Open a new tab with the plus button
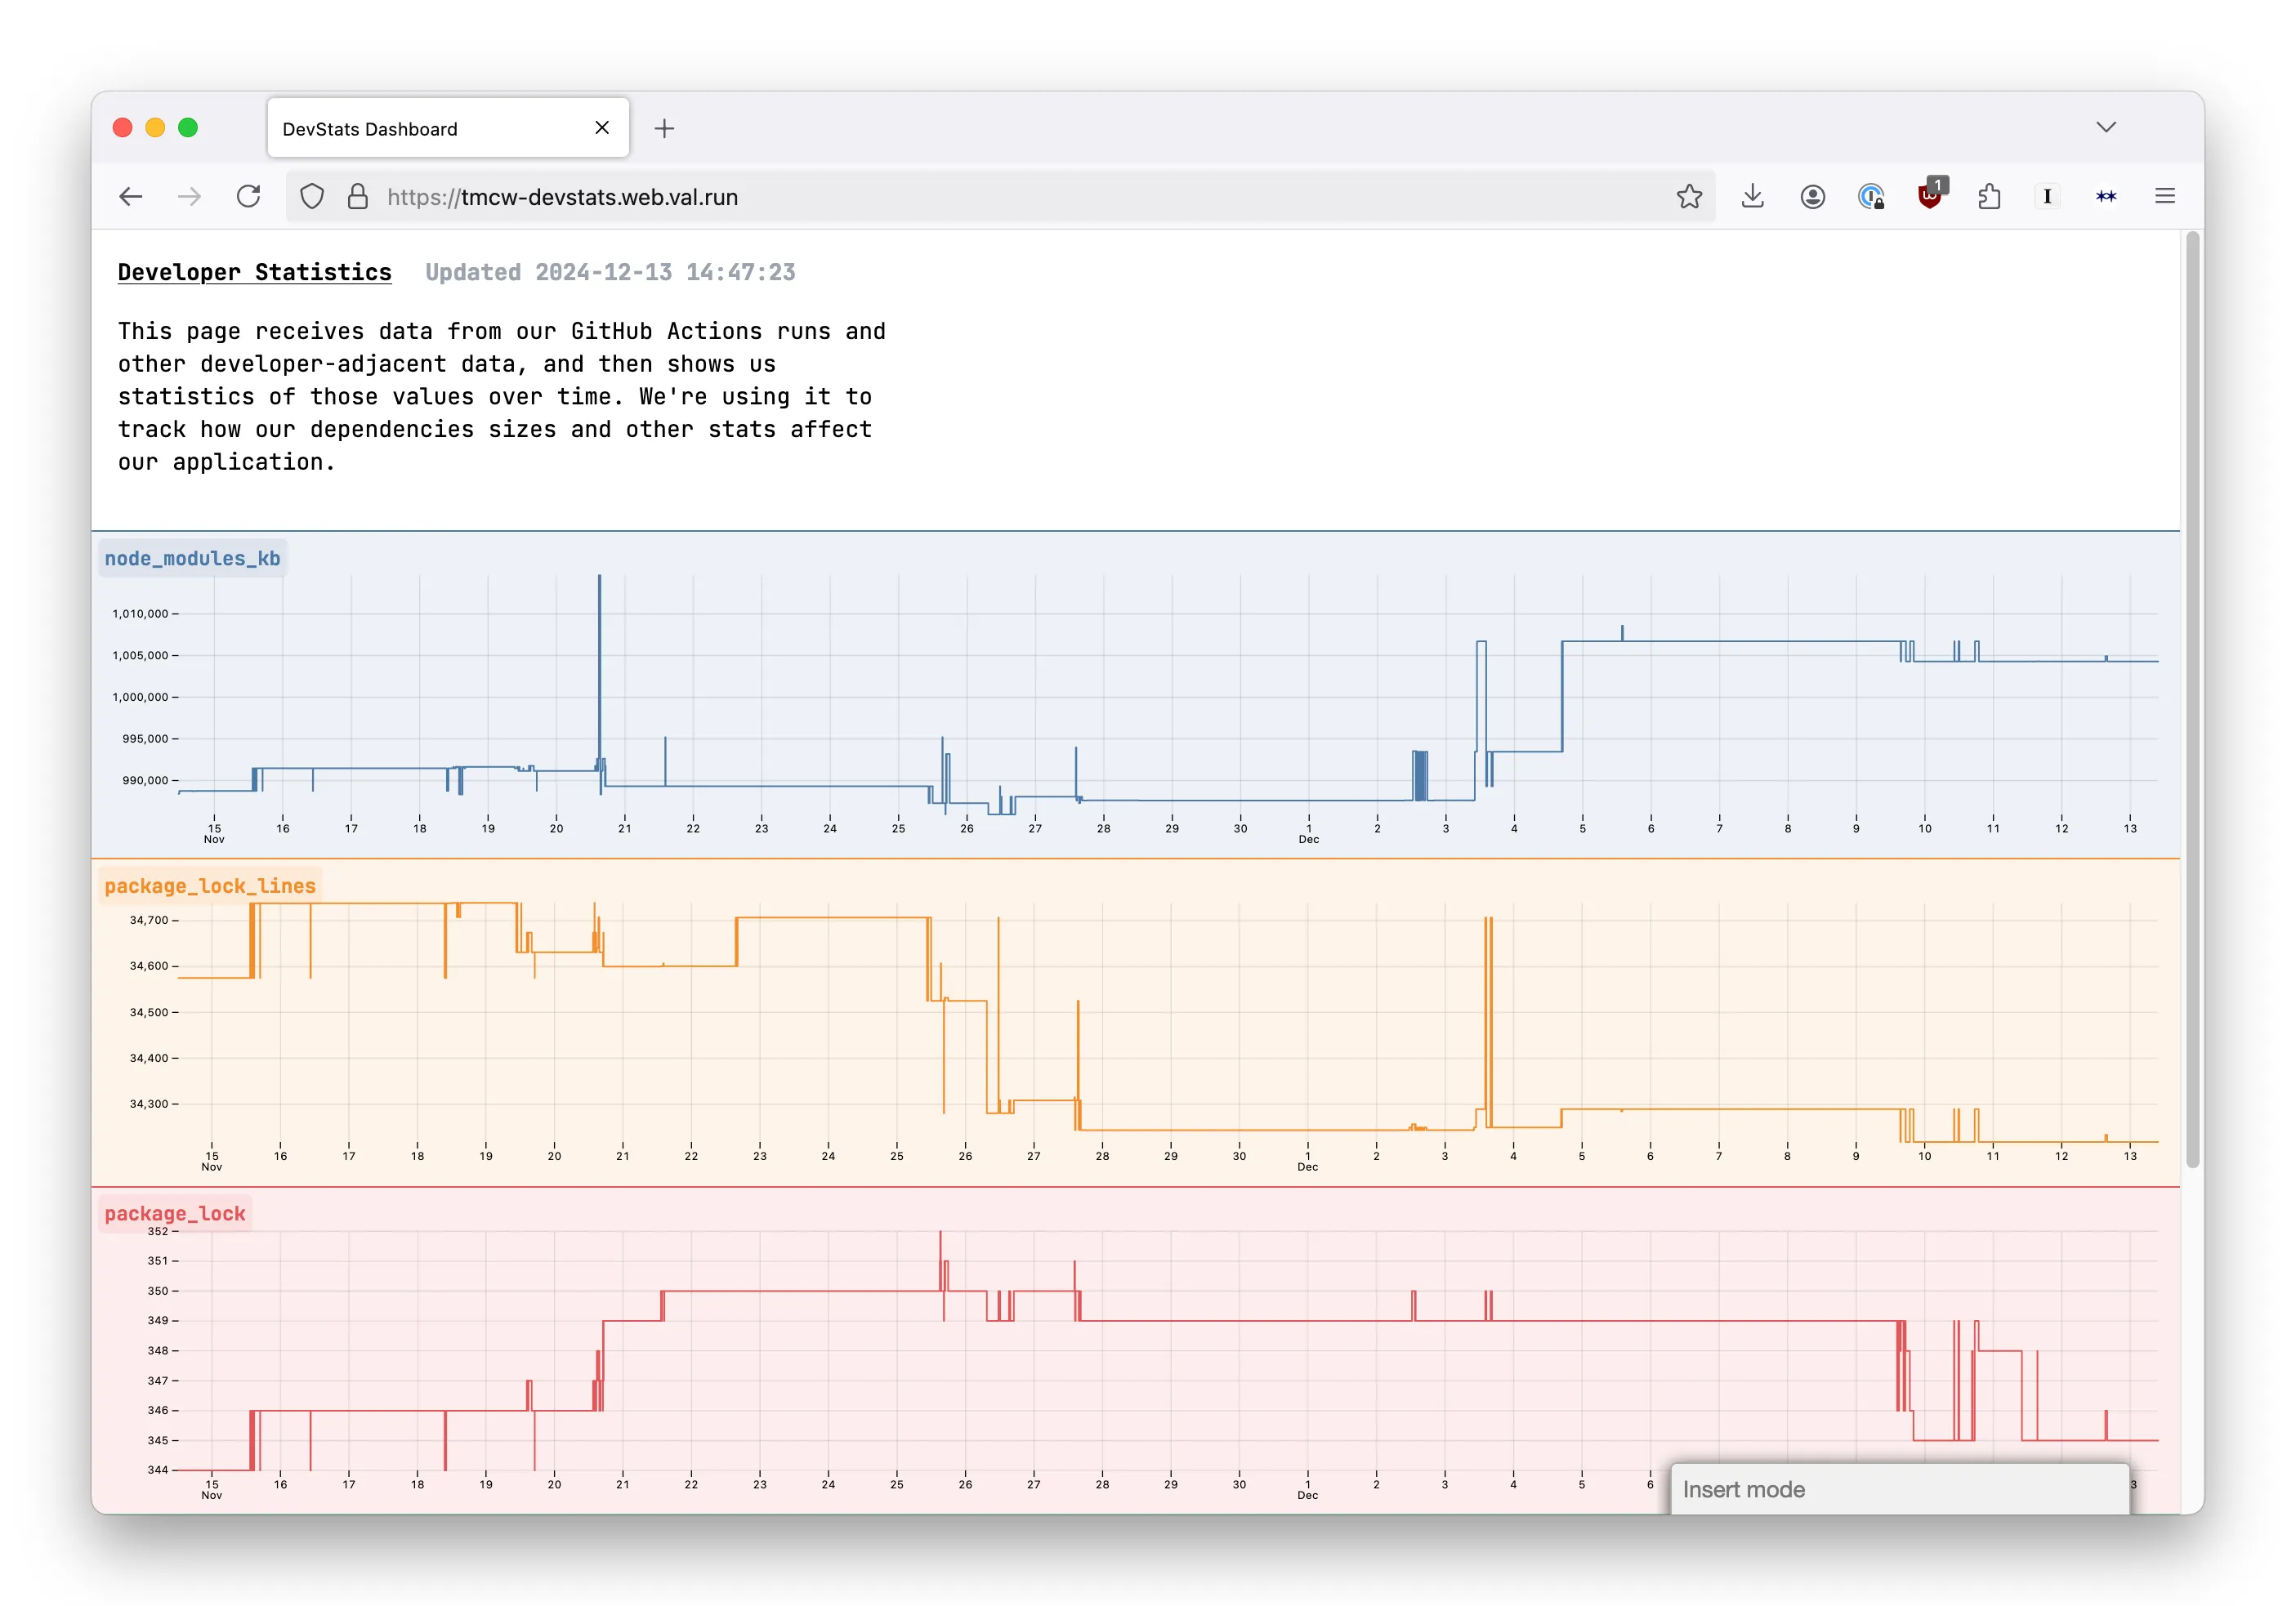This screenshot has width=2296, height=1606. (x=664, y=128)
